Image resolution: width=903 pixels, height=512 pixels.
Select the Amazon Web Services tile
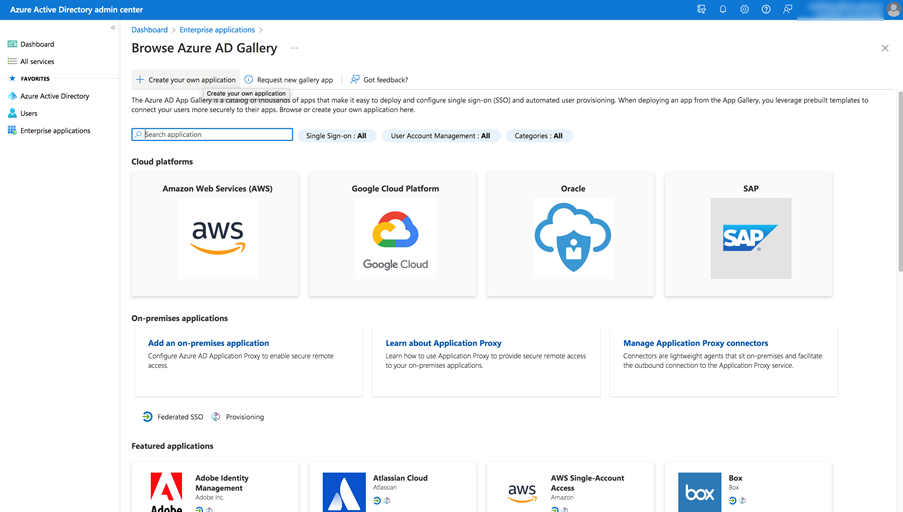point(217,235)
